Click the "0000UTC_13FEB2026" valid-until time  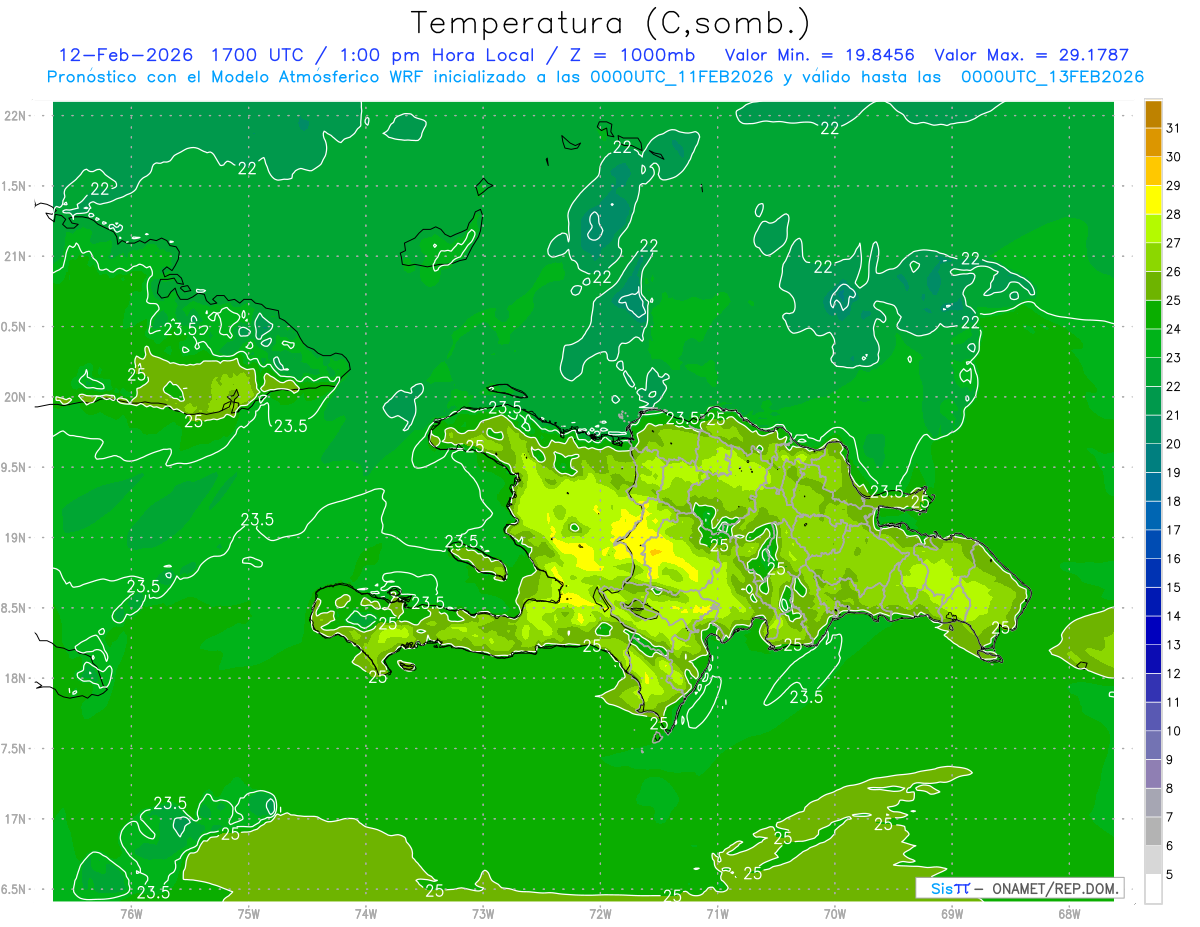pyautogui.click(x=1052, y=77)
